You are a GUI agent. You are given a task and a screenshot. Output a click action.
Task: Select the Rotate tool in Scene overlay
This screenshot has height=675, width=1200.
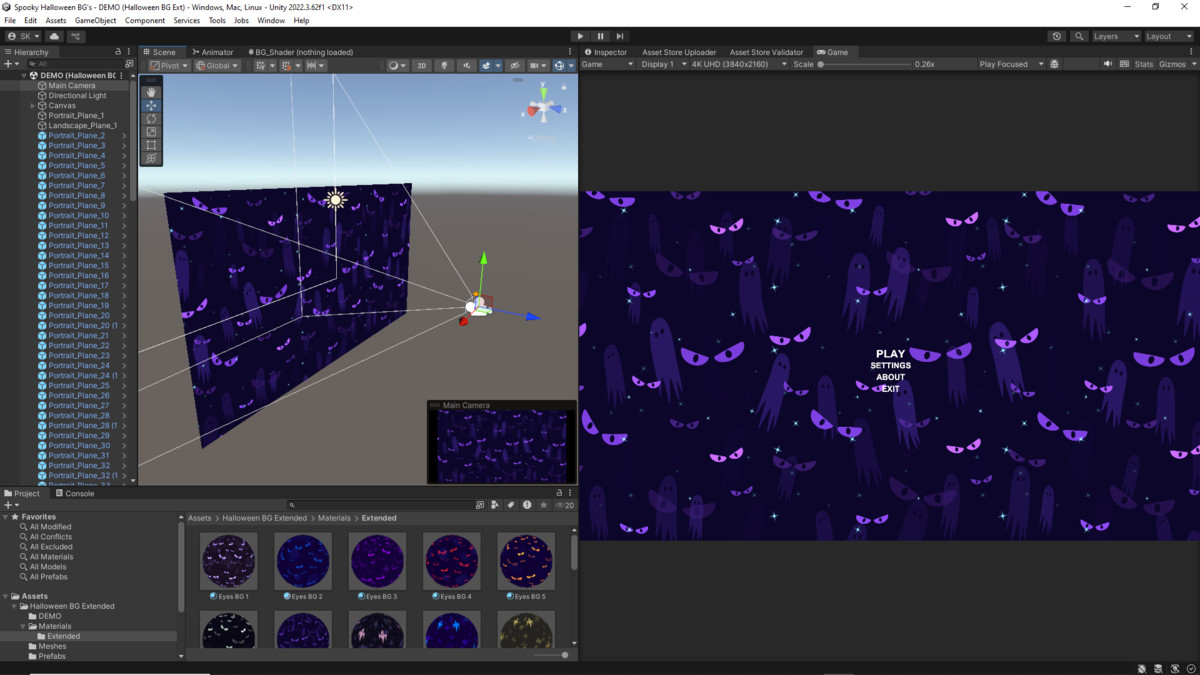pyautogui.click(x=151, y=118)
